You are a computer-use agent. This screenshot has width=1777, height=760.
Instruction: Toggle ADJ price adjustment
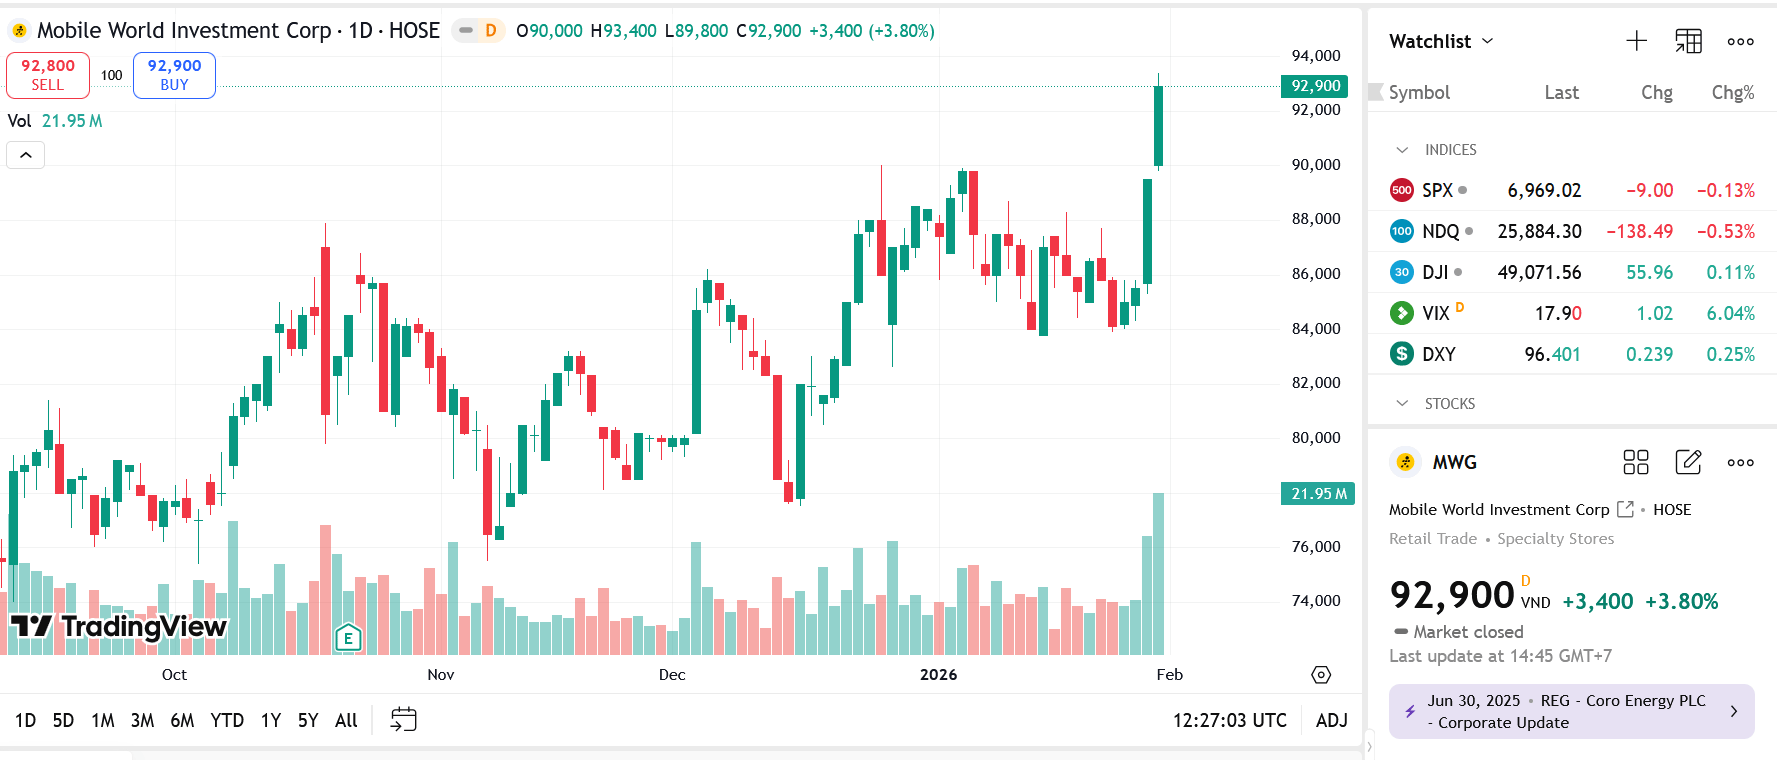tap(1331, 720)
